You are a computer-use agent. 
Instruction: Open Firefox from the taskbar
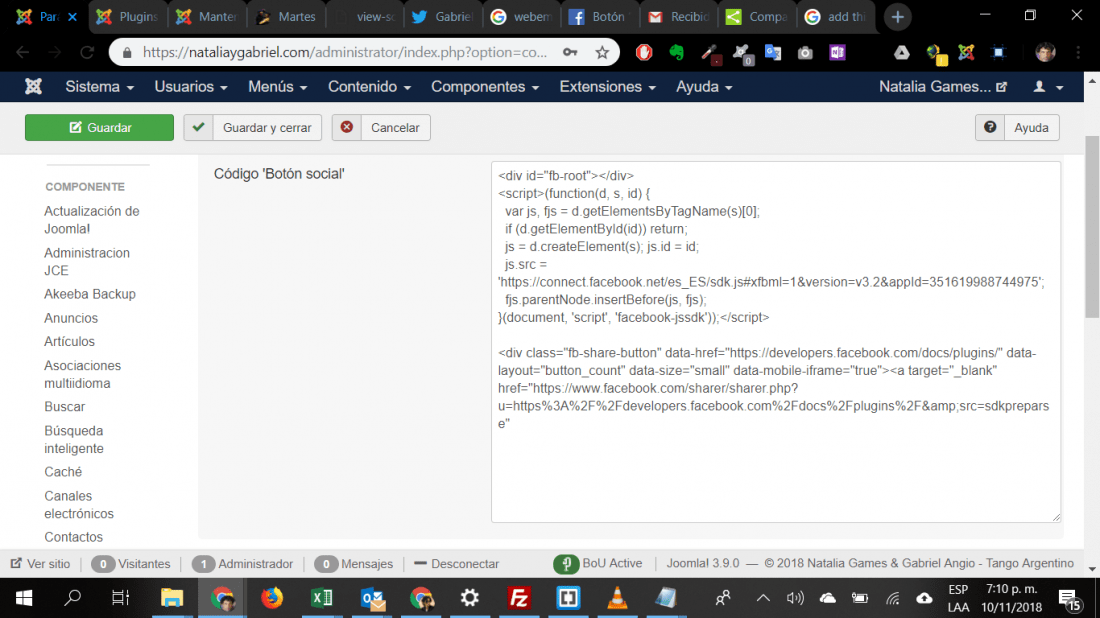point(271,598)
